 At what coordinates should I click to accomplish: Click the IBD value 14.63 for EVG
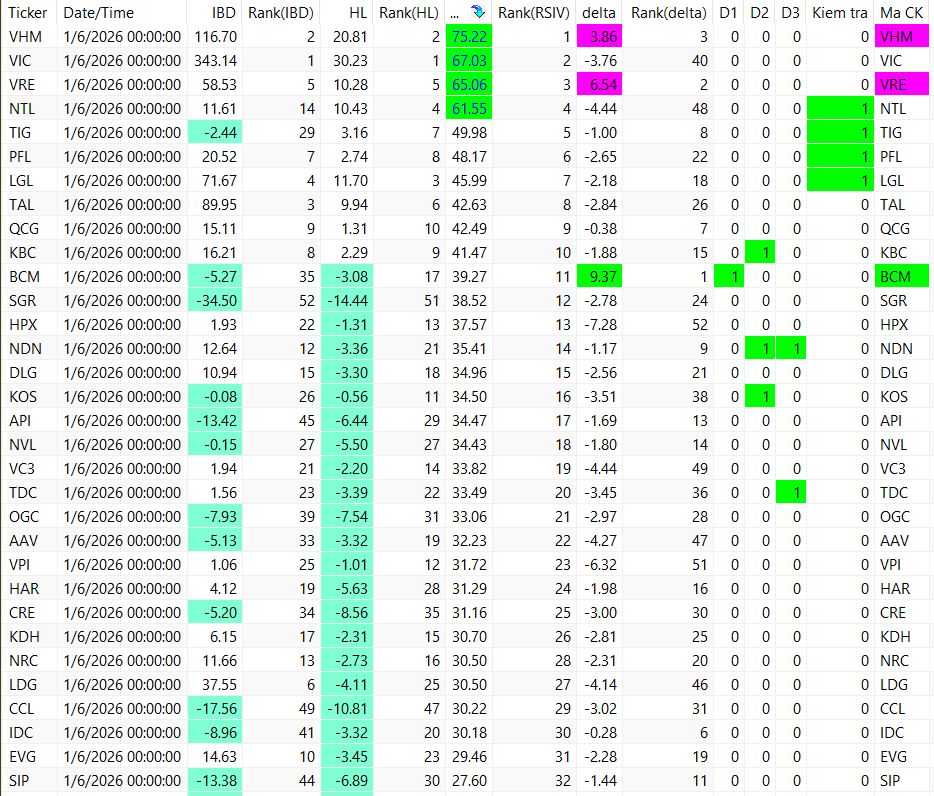pos(219,757)
